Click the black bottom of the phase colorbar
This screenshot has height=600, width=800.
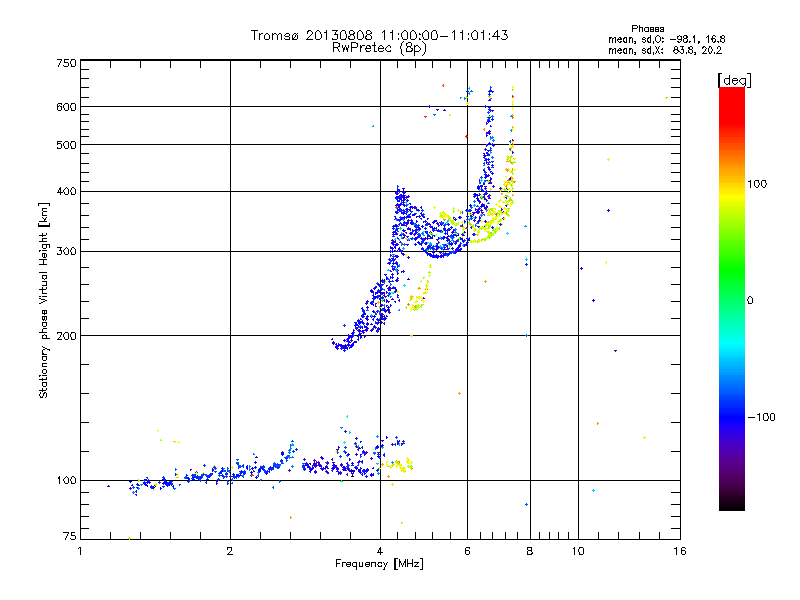(x=732, y=503)
